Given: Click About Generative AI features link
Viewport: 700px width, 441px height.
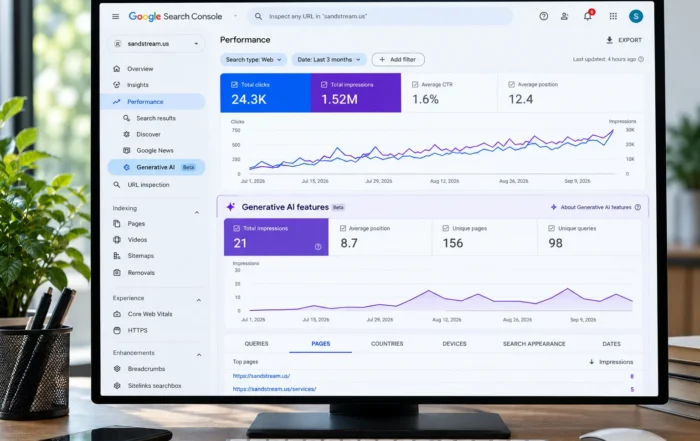Looking at the screenshot, I should [596, 208].
